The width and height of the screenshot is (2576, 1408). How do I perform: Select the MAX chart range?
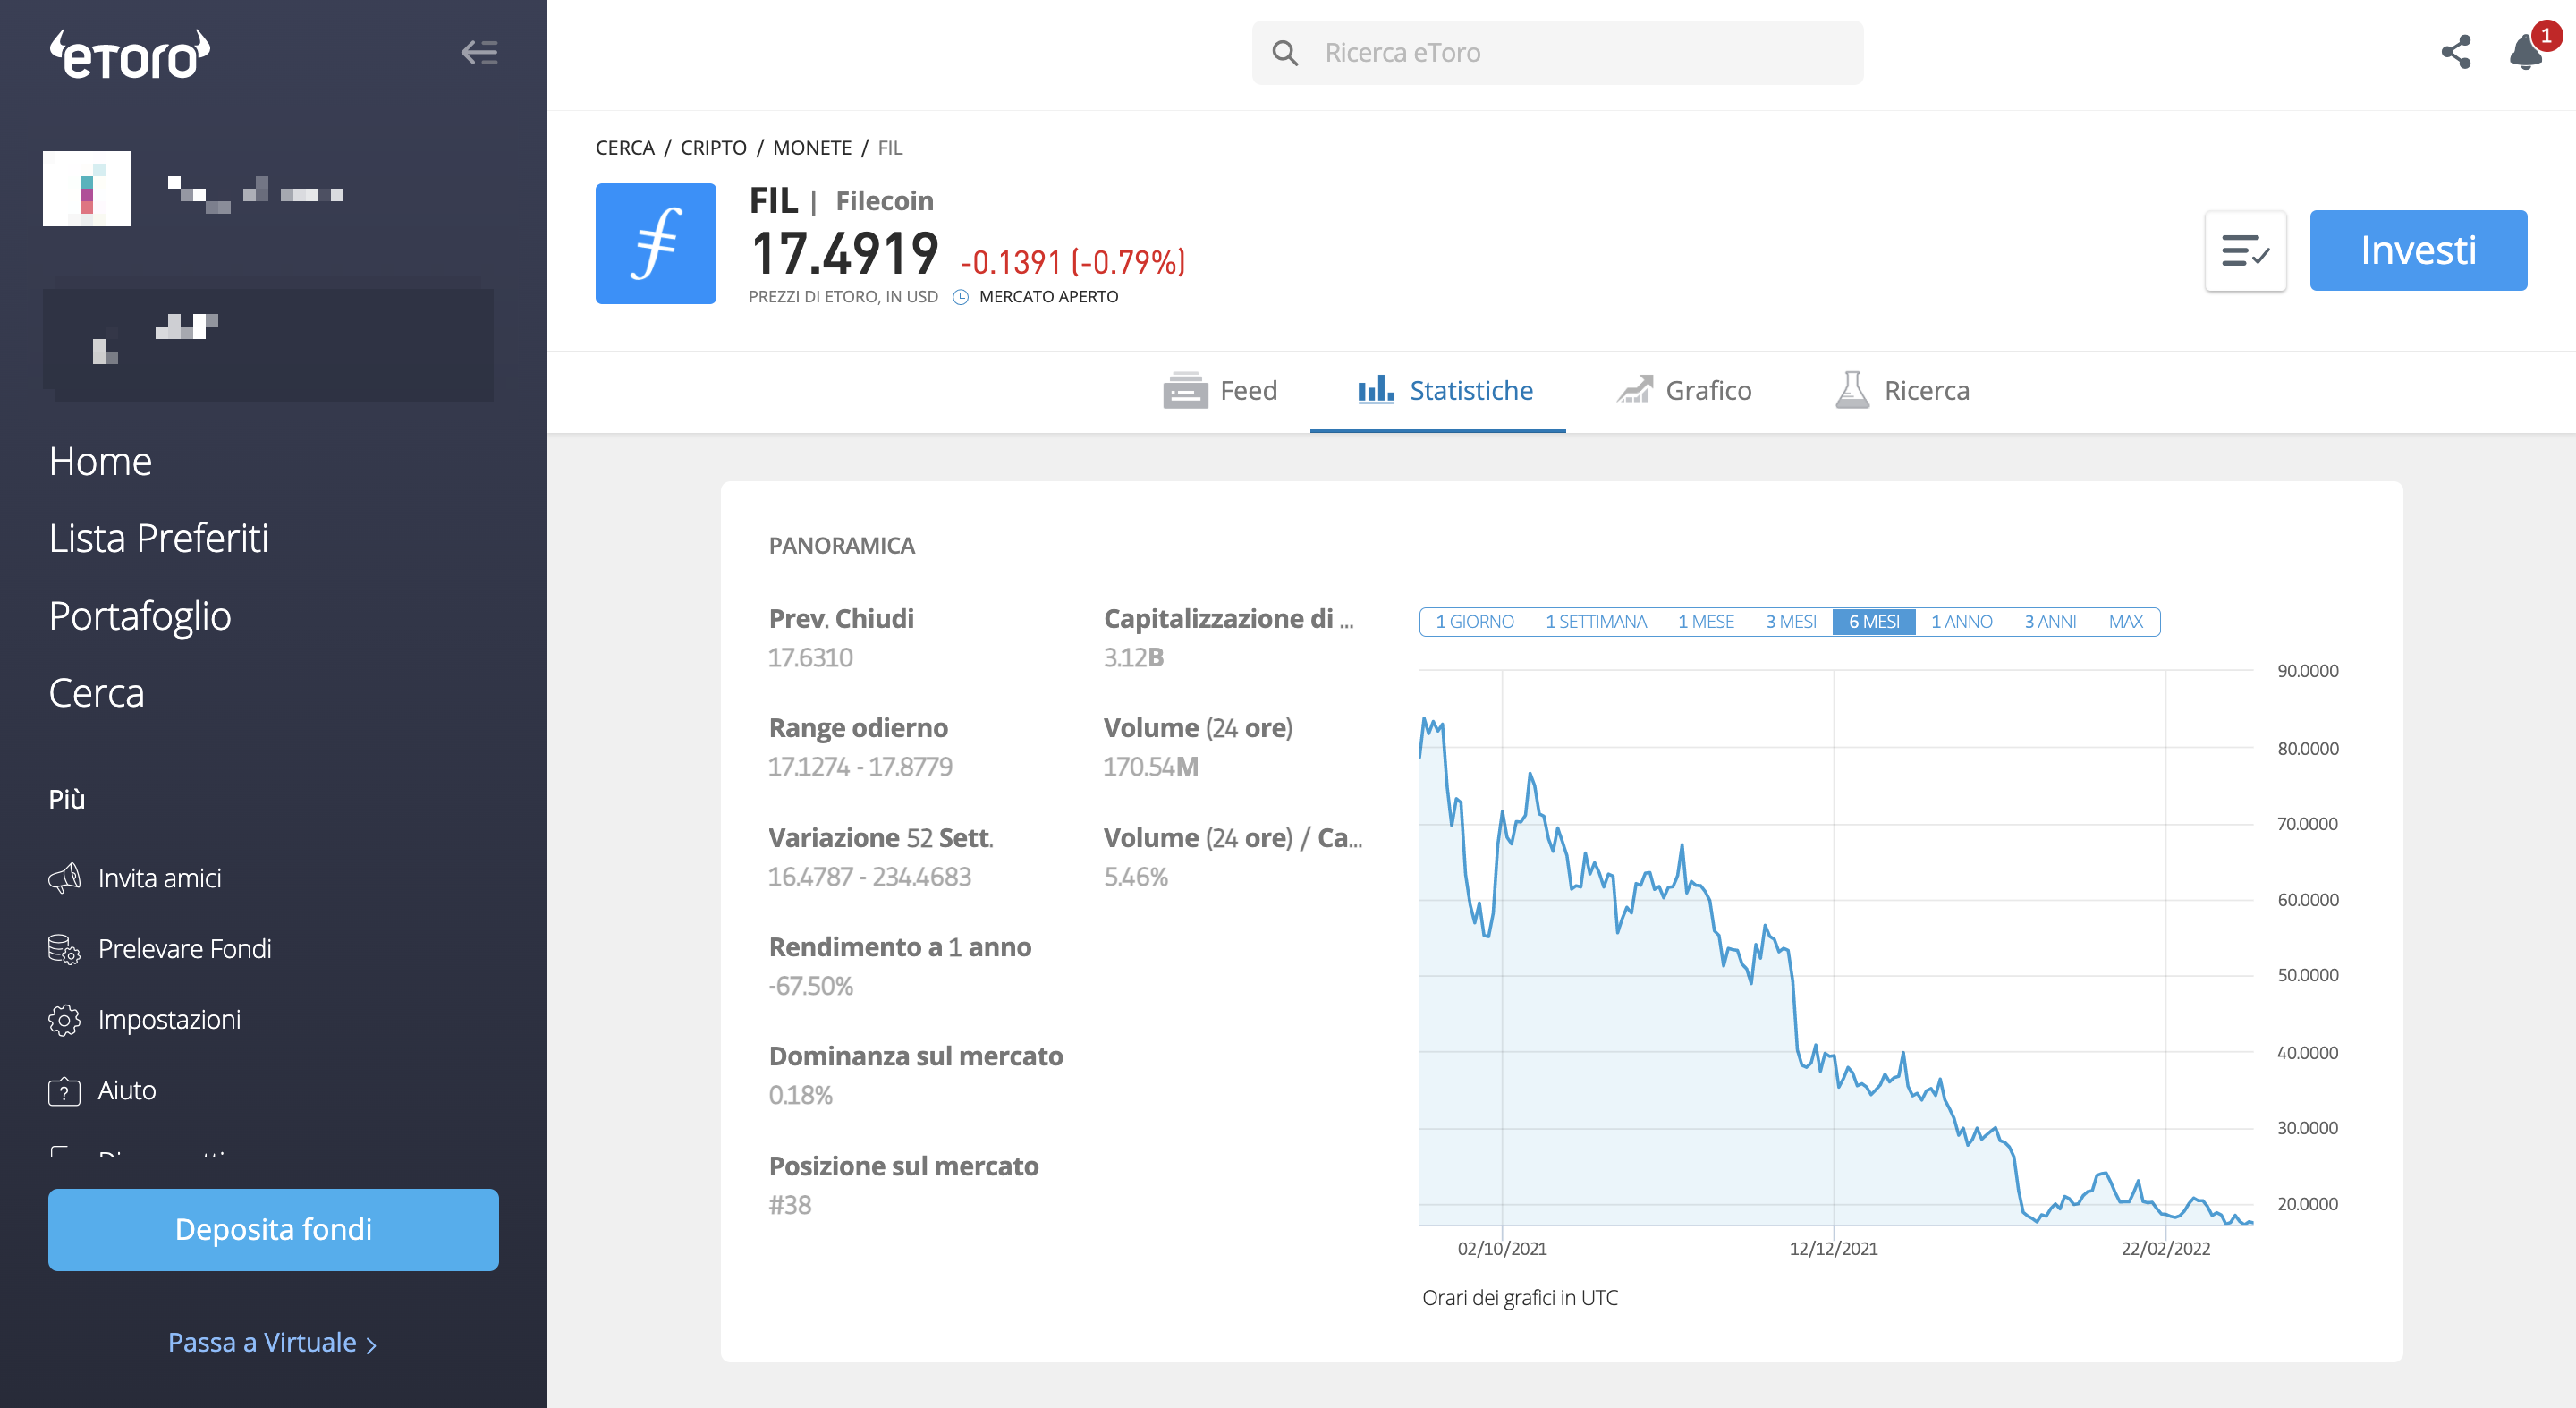(2126, 622)
